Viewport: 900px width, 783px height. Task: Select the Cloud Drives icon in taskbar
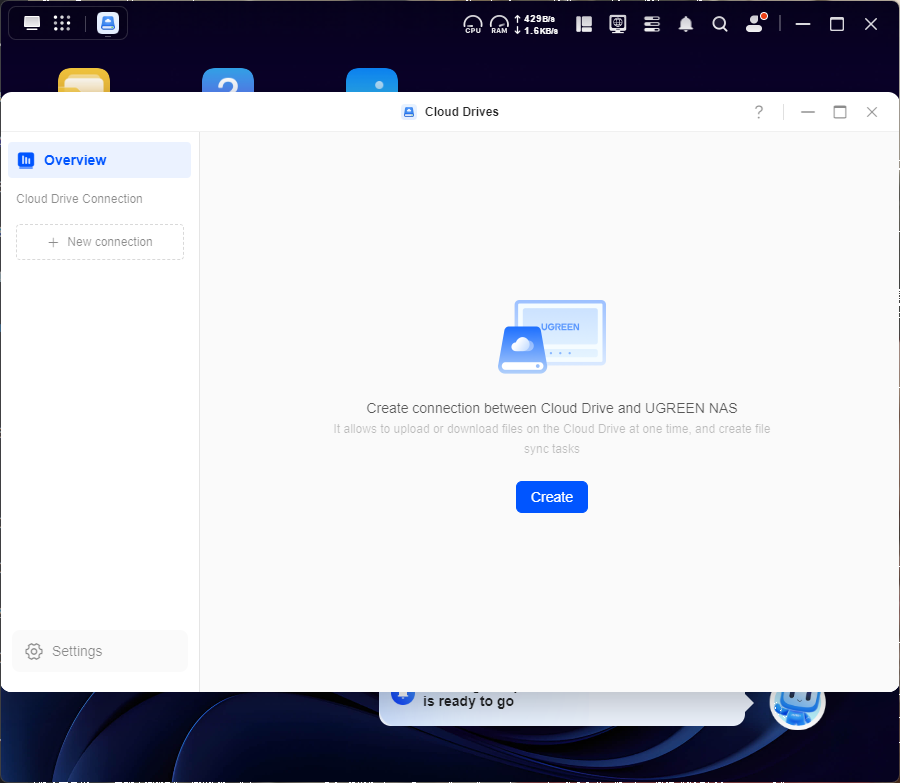click(x=107, y=24)
